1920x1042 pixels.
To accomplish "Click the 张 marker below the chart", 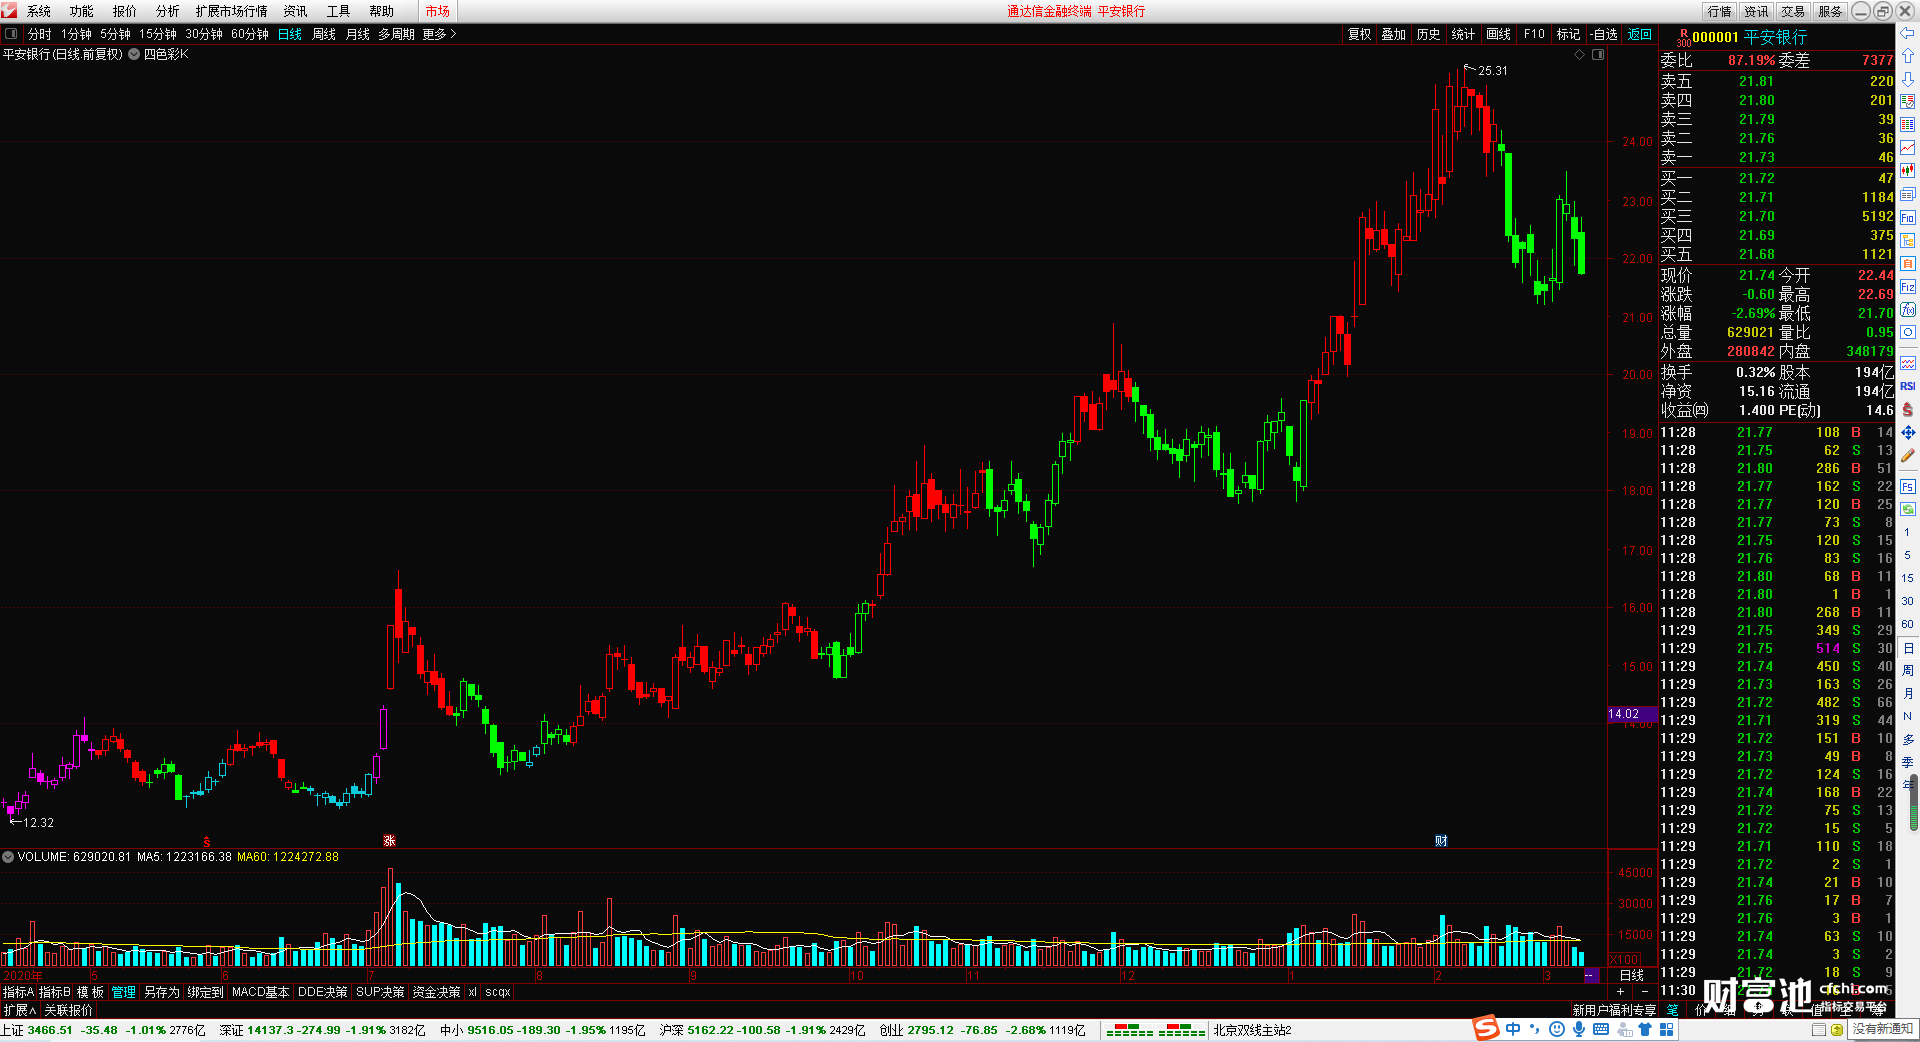I will click(x=389, y=841).
